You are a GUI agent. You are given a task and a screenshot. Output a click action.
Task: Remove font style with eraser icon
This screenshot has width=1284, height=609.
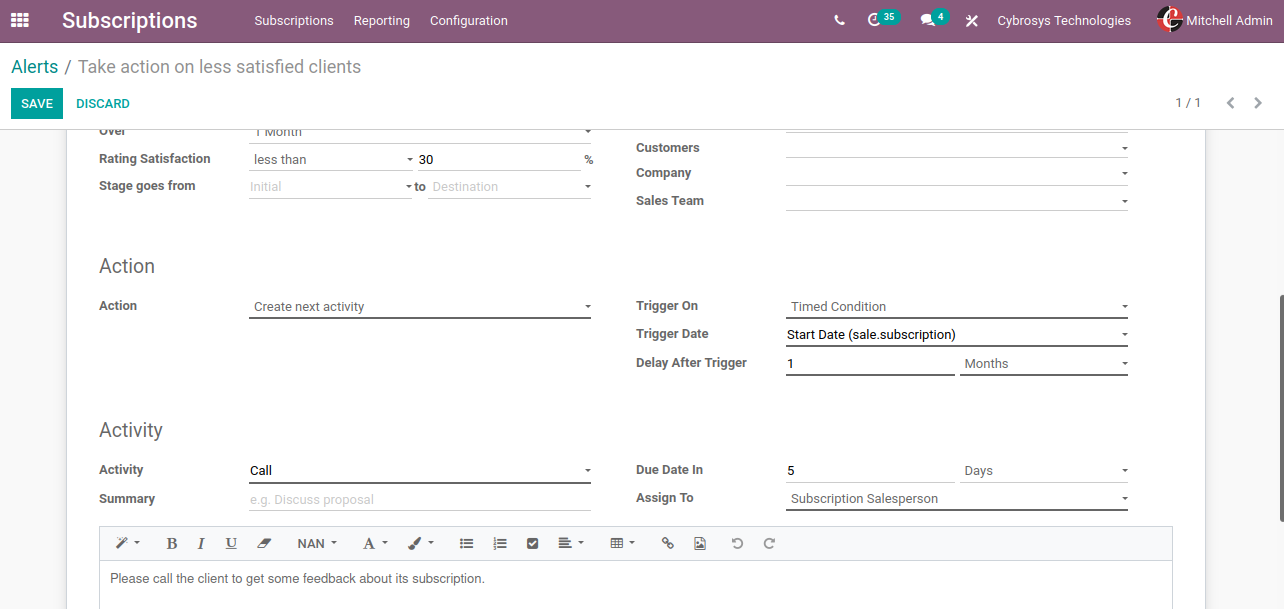[x=264, y=543]
